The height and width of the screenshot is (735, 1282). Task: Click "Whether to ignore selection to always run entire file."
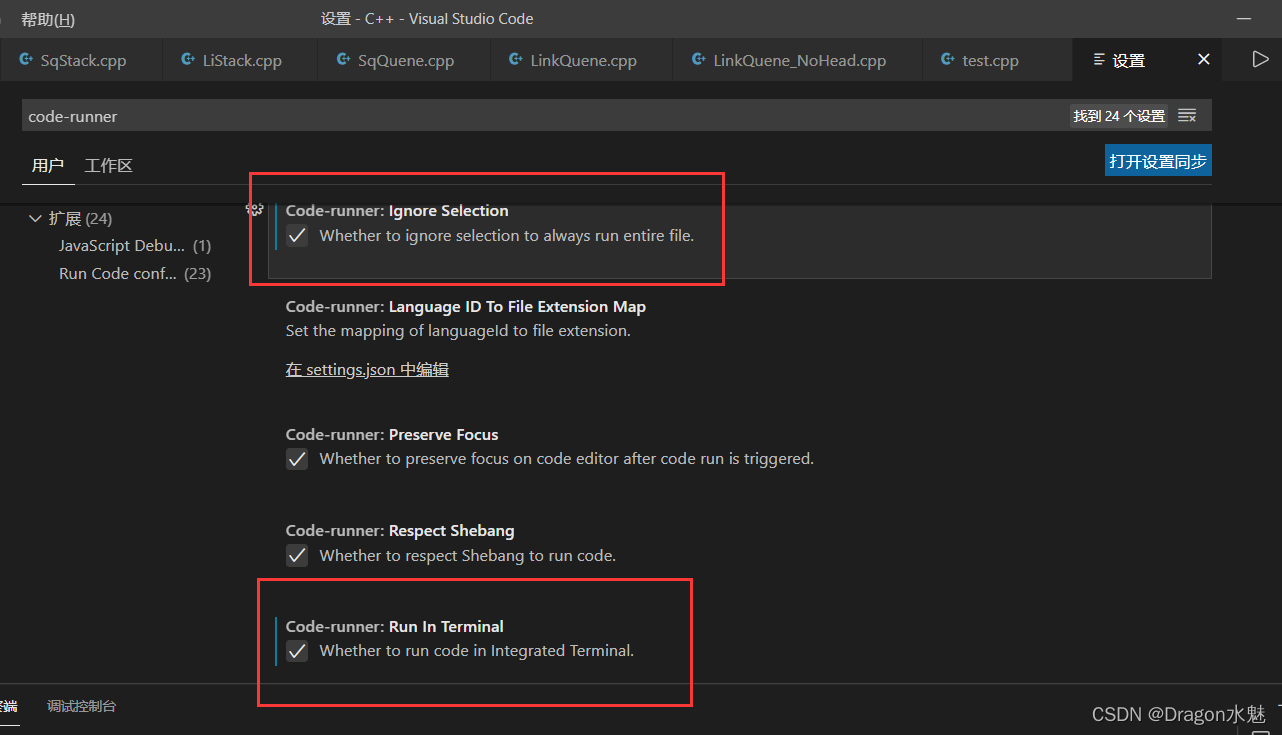507,236
